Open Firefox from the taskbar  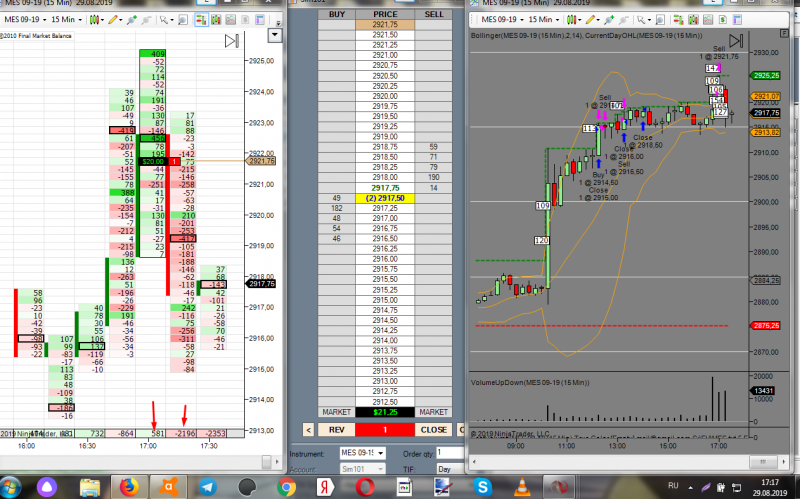pos(129,487)
